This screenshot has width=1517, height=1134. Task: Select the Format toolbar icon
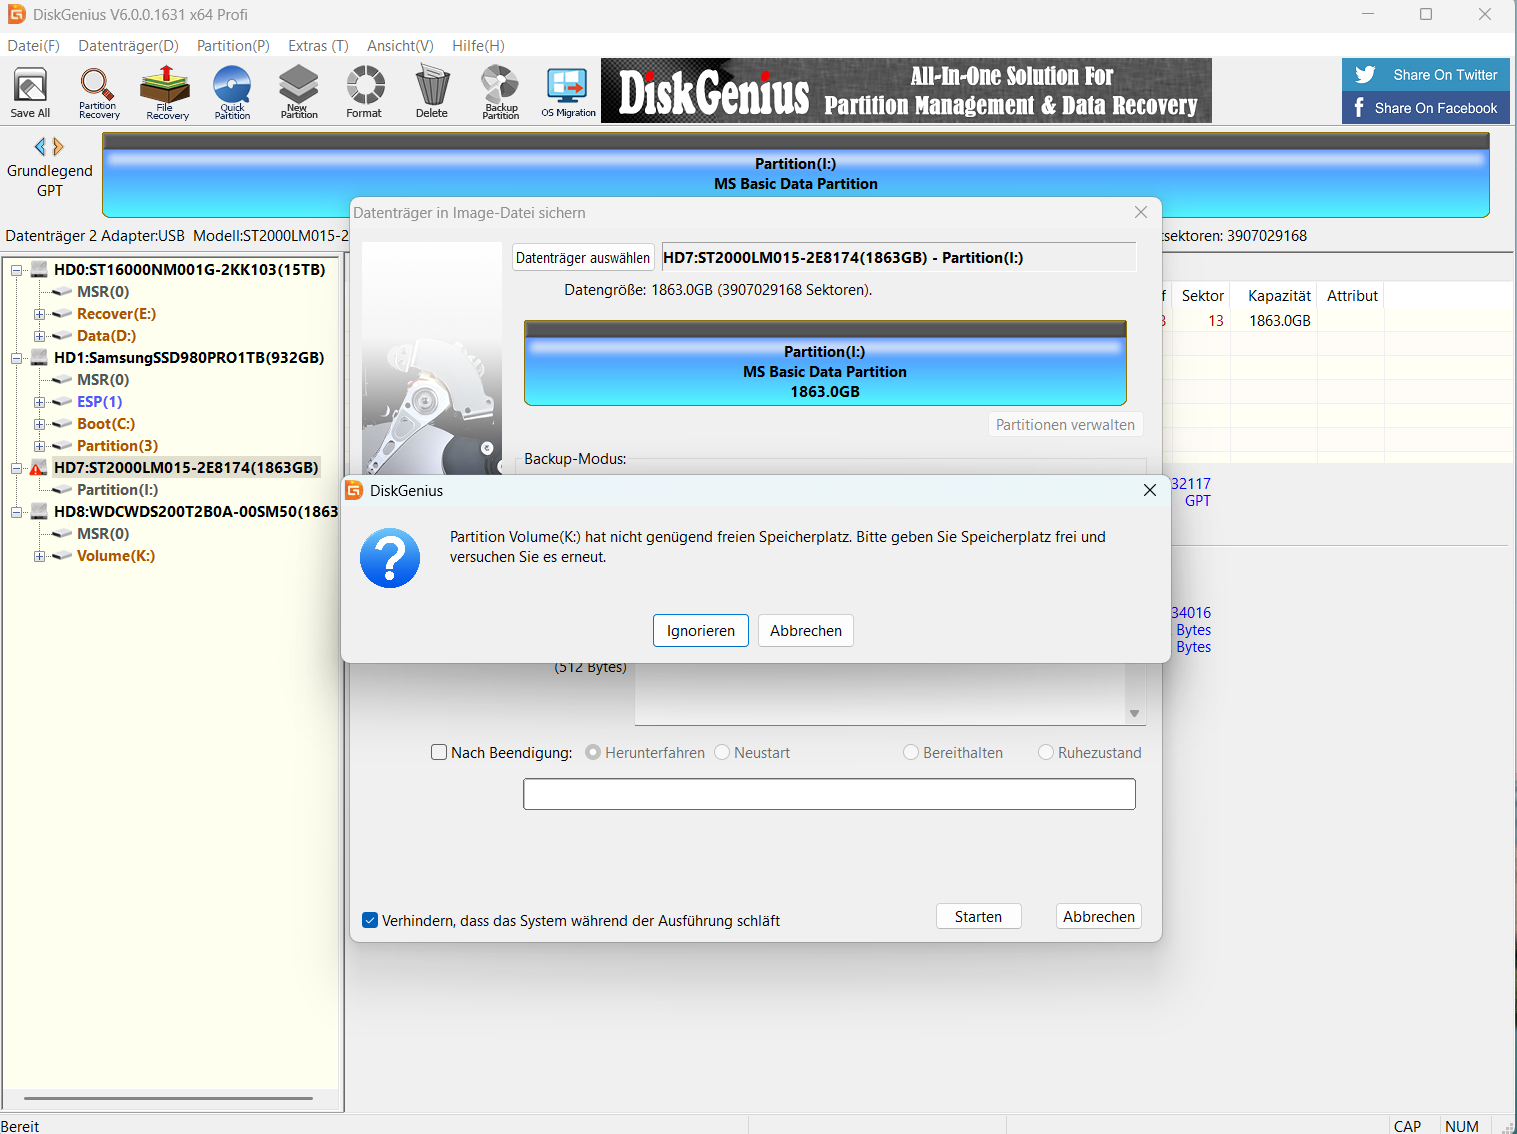365,92
